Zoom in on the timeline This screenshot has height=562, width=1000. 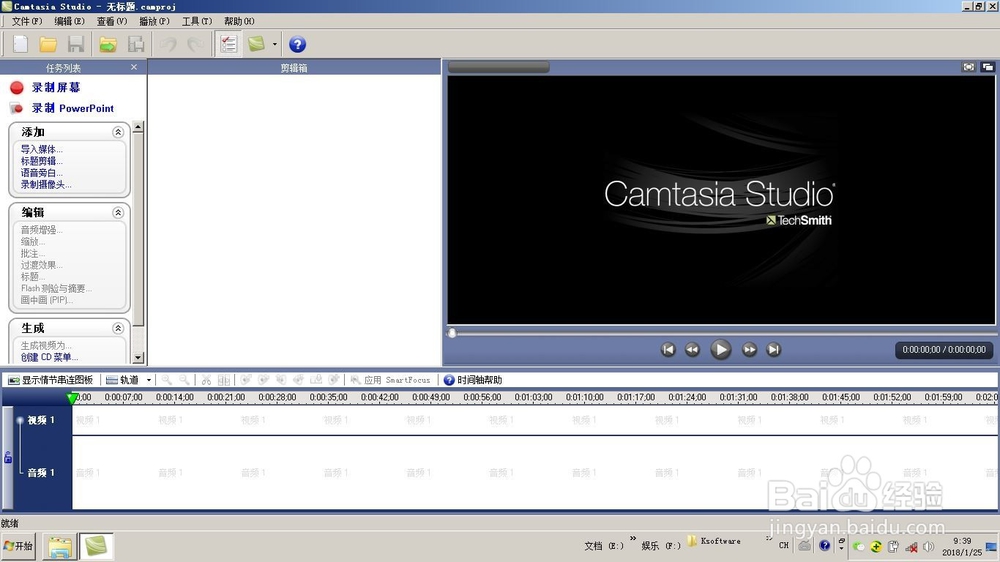point(166,380)
